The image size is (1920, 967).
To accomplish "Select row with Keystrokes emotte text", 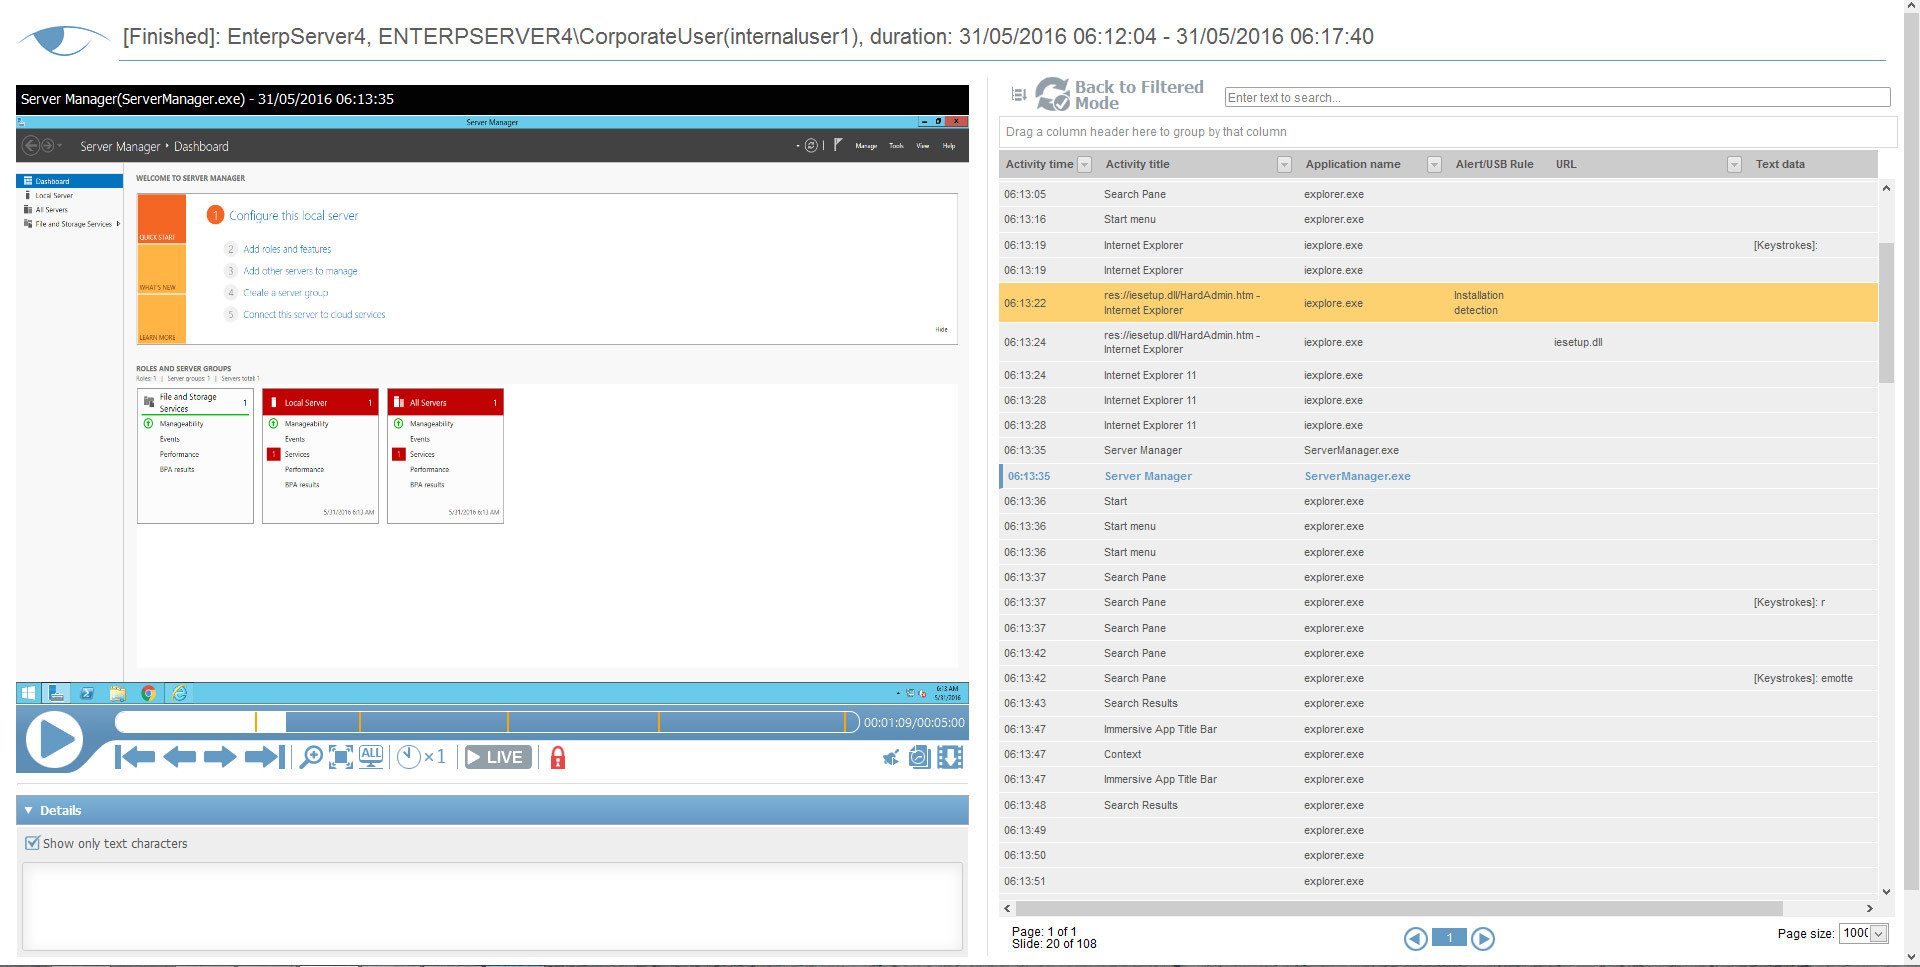I will 1438,678.
